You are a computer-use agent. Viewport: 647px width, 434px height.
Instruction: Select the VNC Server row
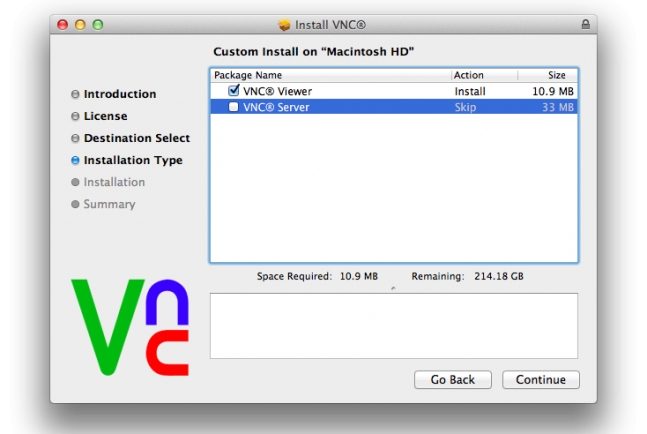coord(394,107)
